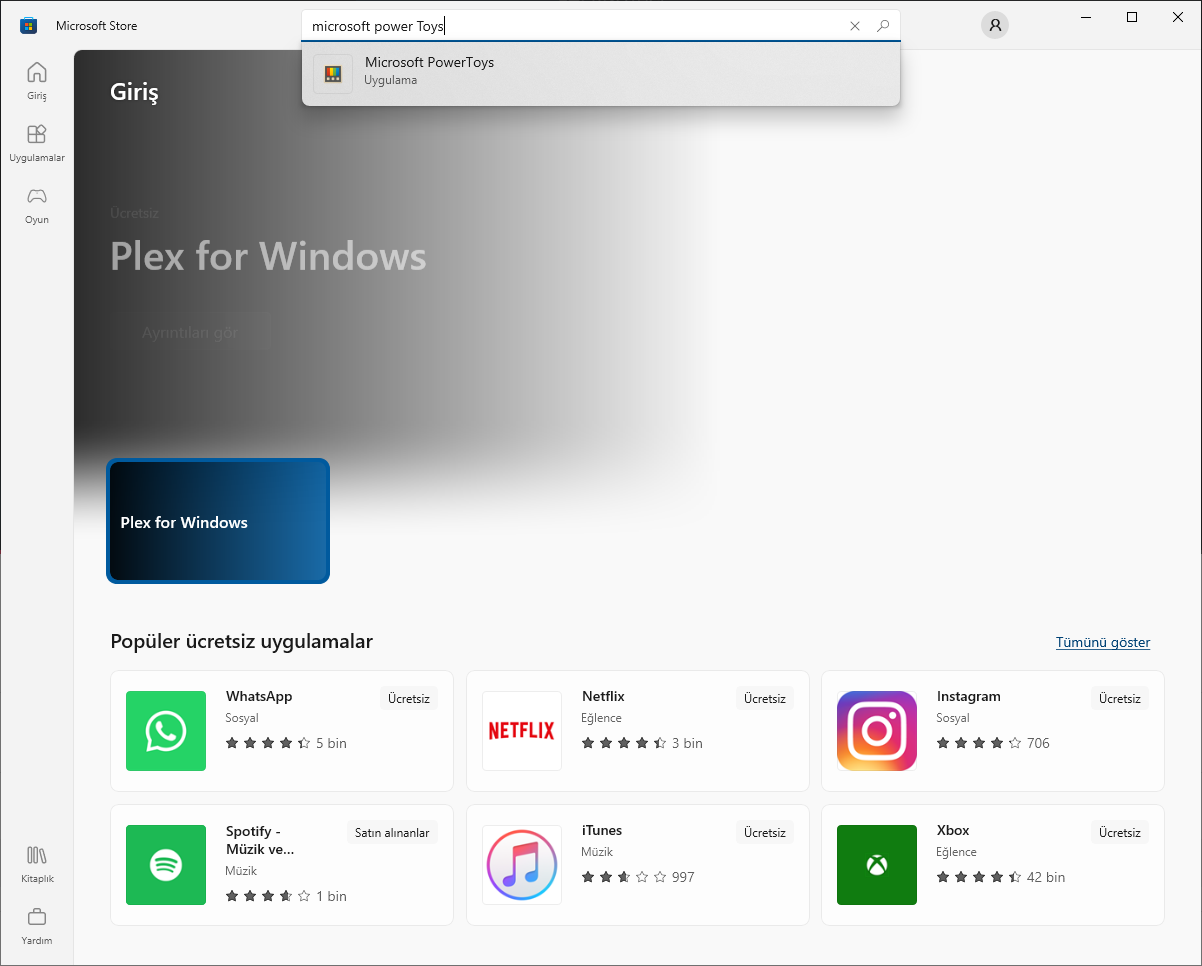Open the Oyun gaming sidebar icon
1202x966 pixels.
tap(37, 205)
